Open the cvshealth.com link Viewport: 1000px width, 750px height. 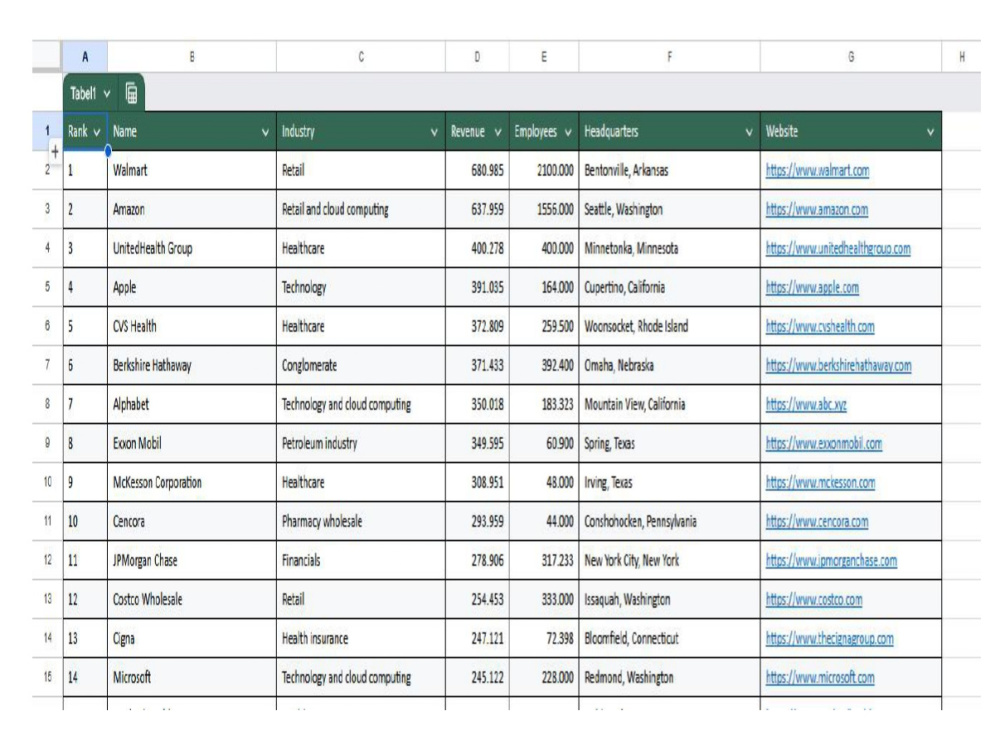[820, 326]
